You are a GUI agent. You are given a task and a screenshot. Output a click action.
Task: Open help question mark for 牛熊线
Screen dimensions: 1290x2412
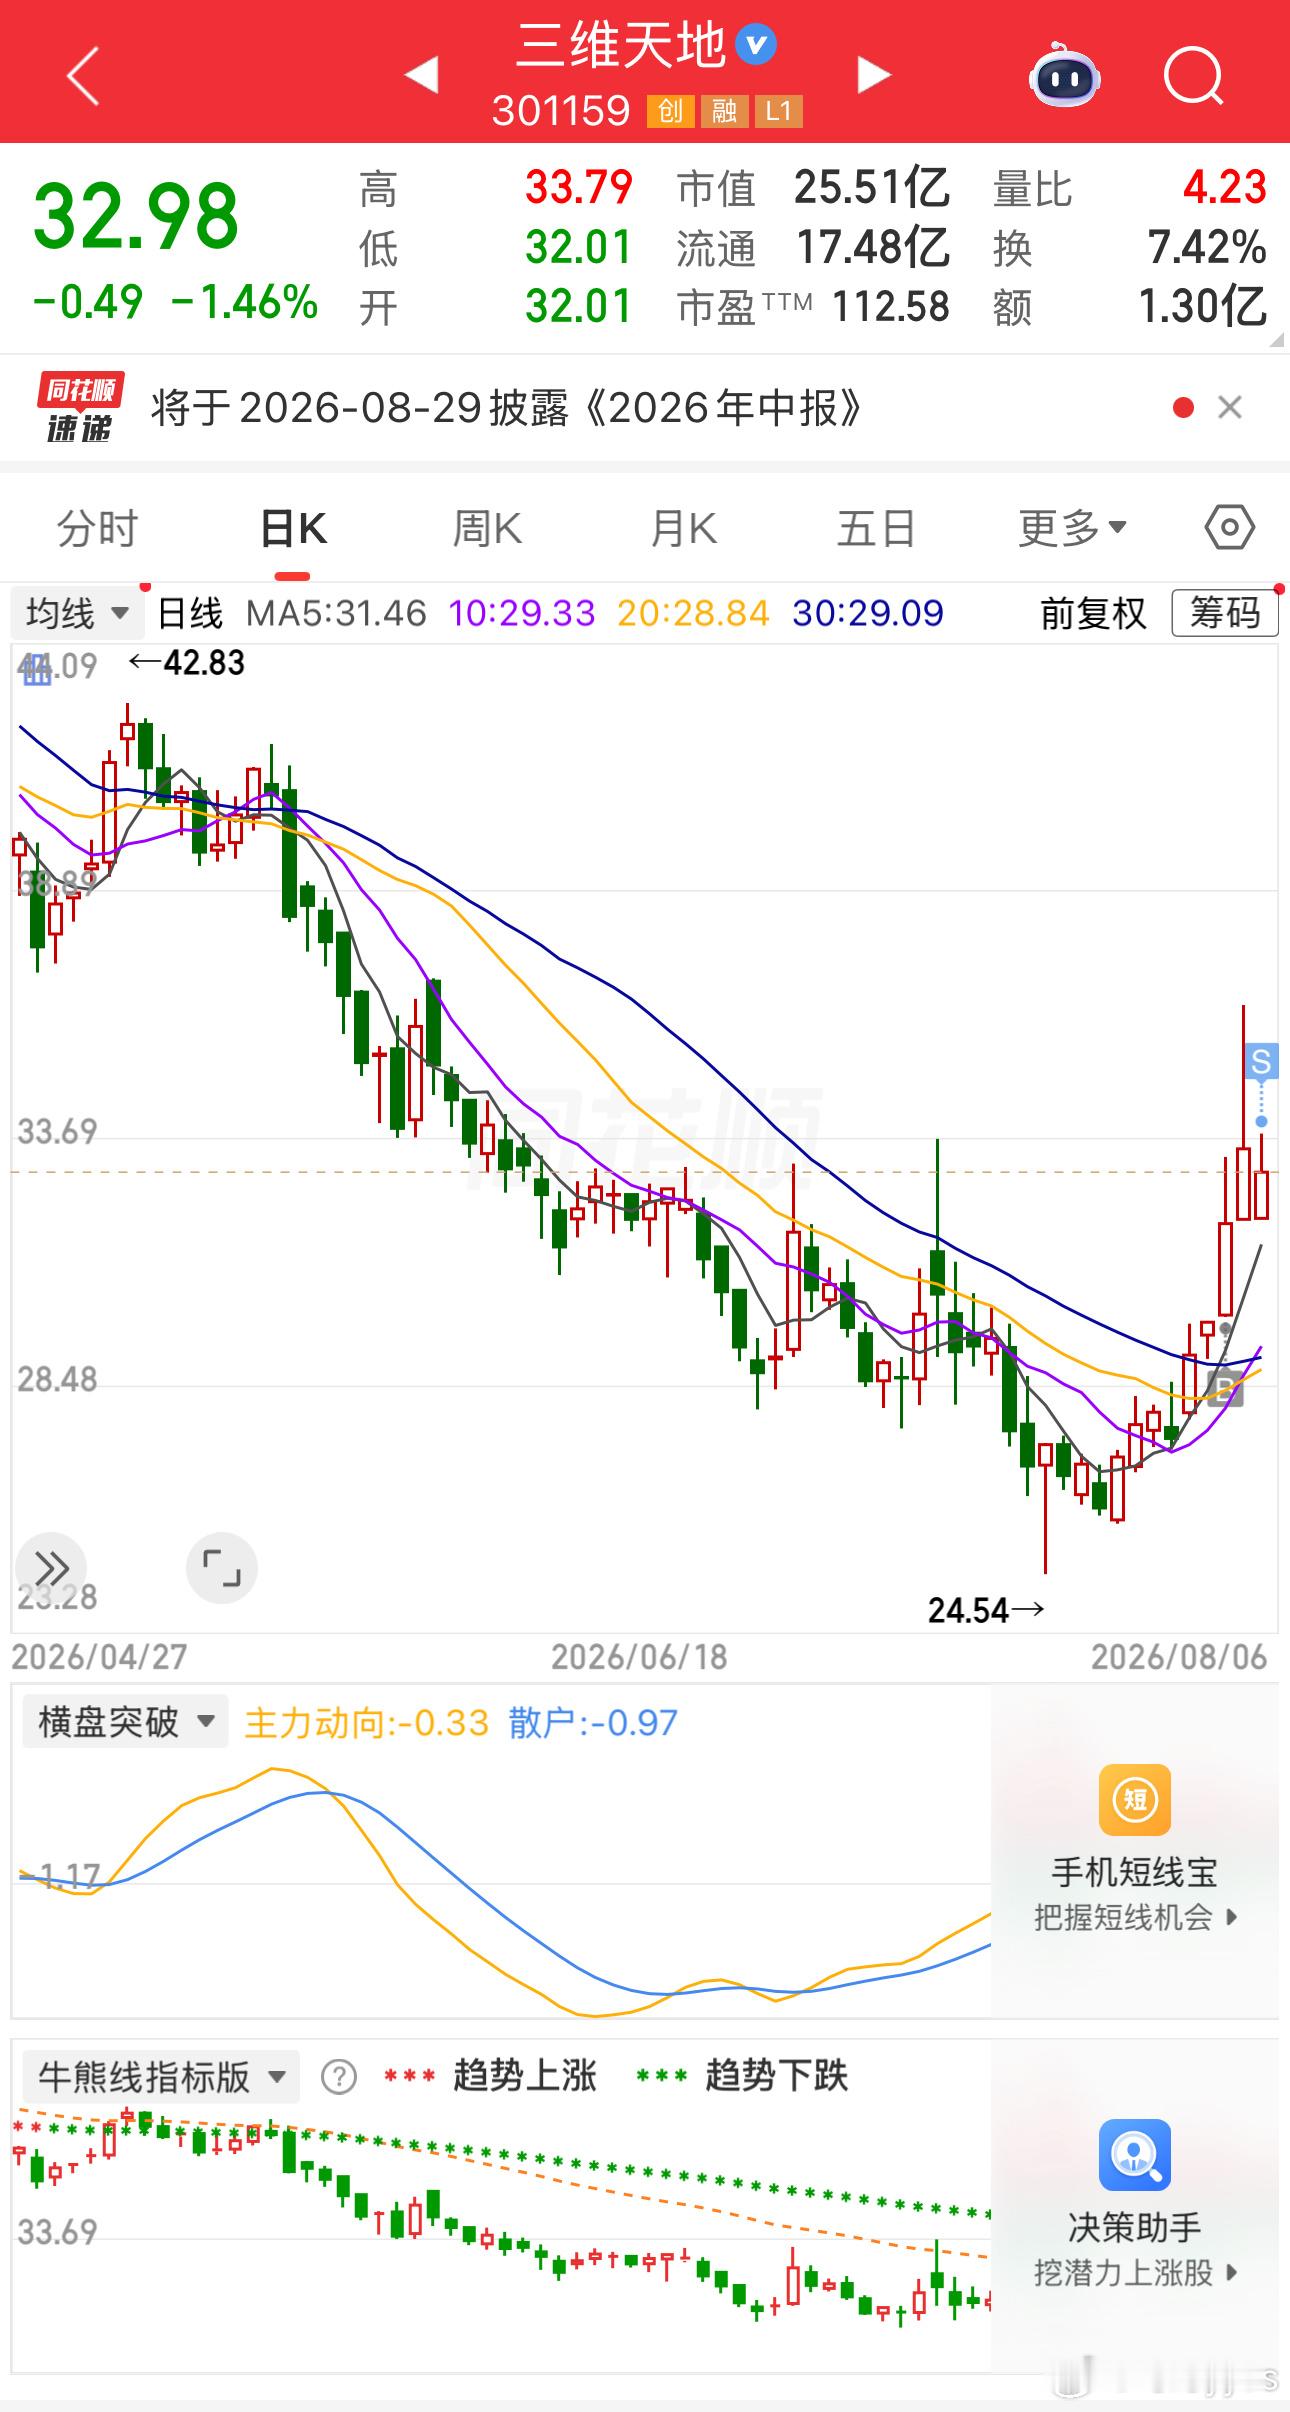coord(339,2077)
